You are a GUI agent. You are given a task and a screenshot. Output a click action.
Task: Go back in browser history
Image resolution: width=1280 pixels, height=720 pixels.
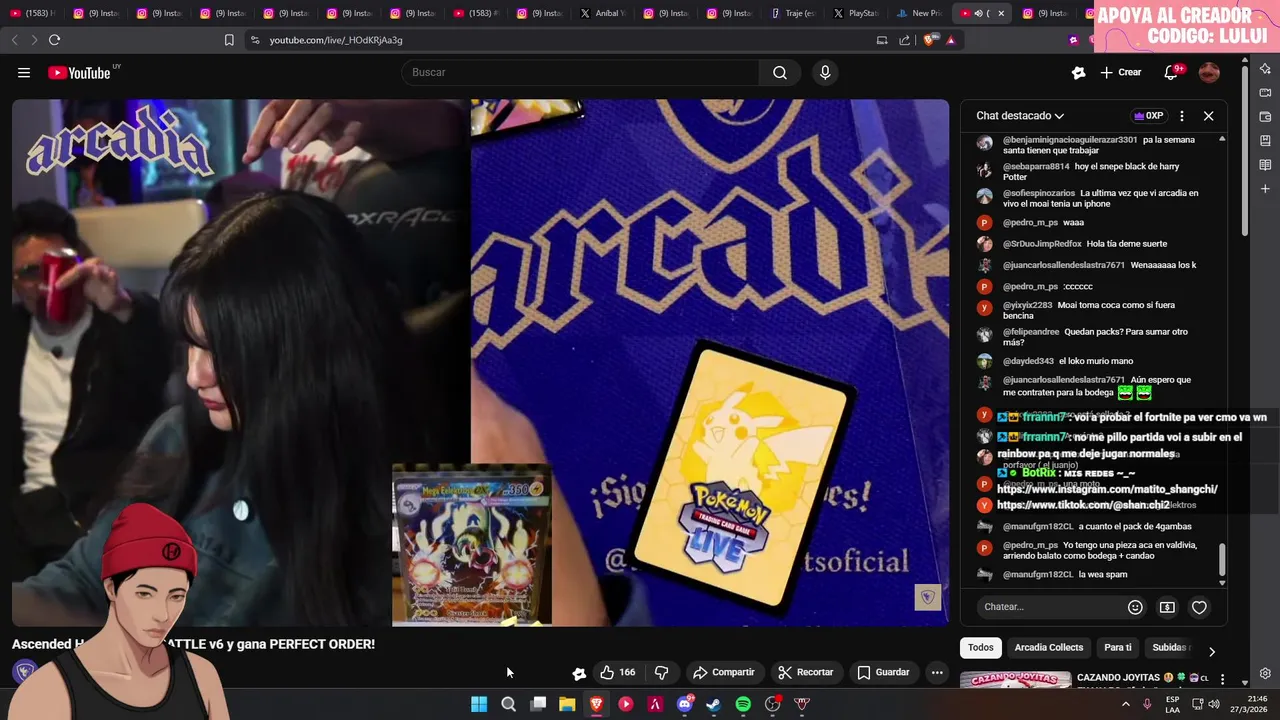[x=14, y=40]
